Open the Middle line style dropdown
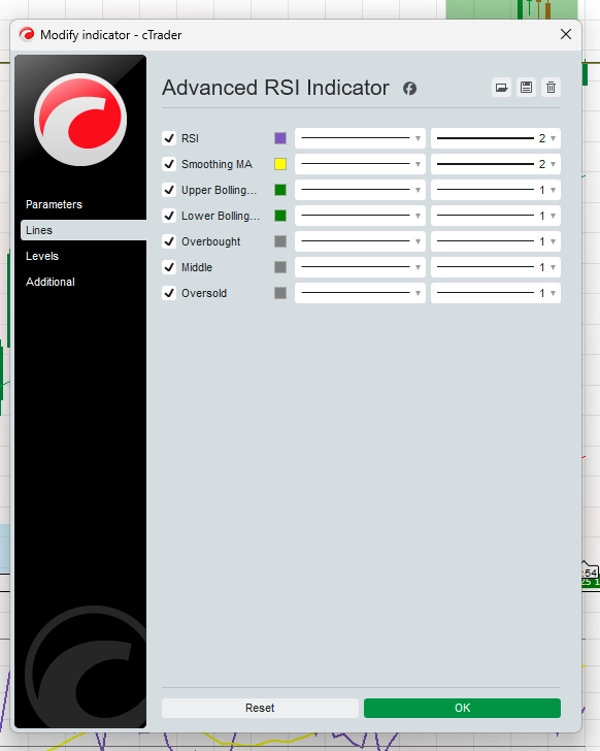This screenshot has width=600, height=751. point(360,267)
